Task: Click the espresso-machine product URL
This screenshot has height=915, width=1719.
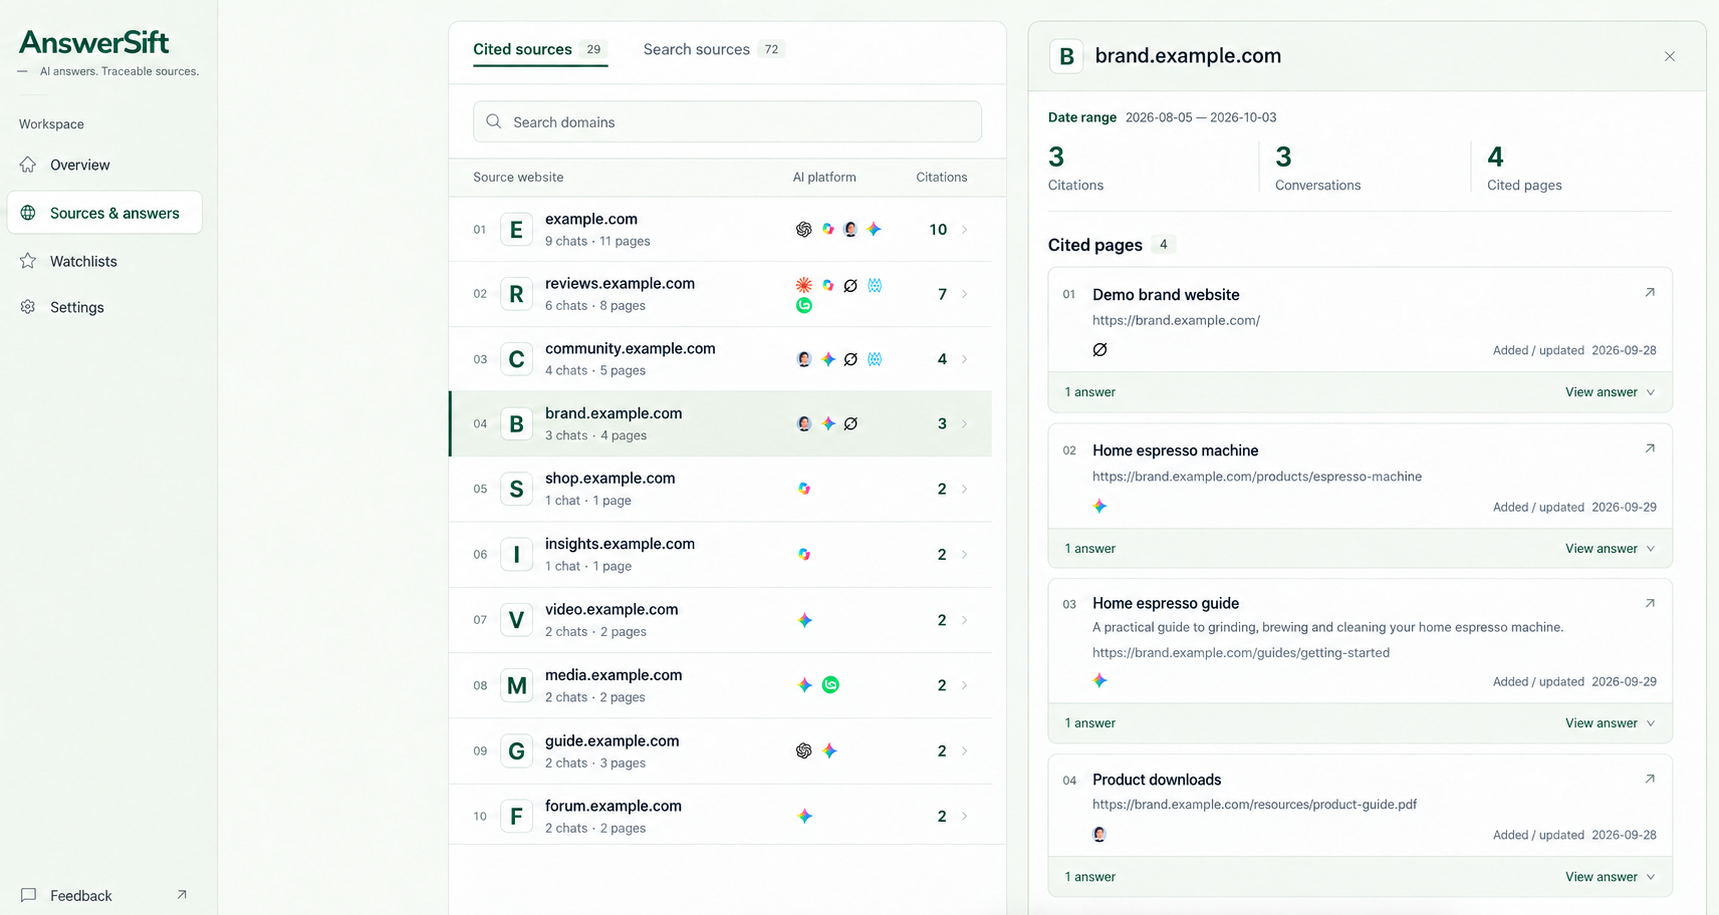Action: (1257, 476)
